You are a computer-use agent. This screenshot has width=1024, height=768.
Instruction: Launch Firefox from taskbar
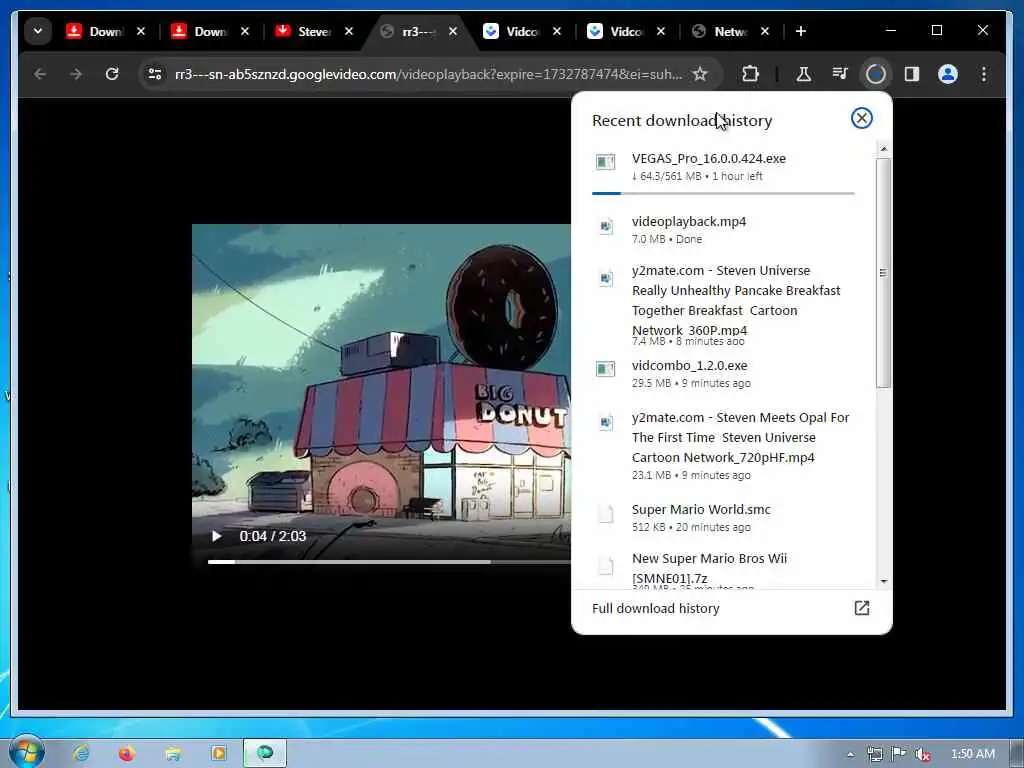pyautogui.click(x=126, y=753)
